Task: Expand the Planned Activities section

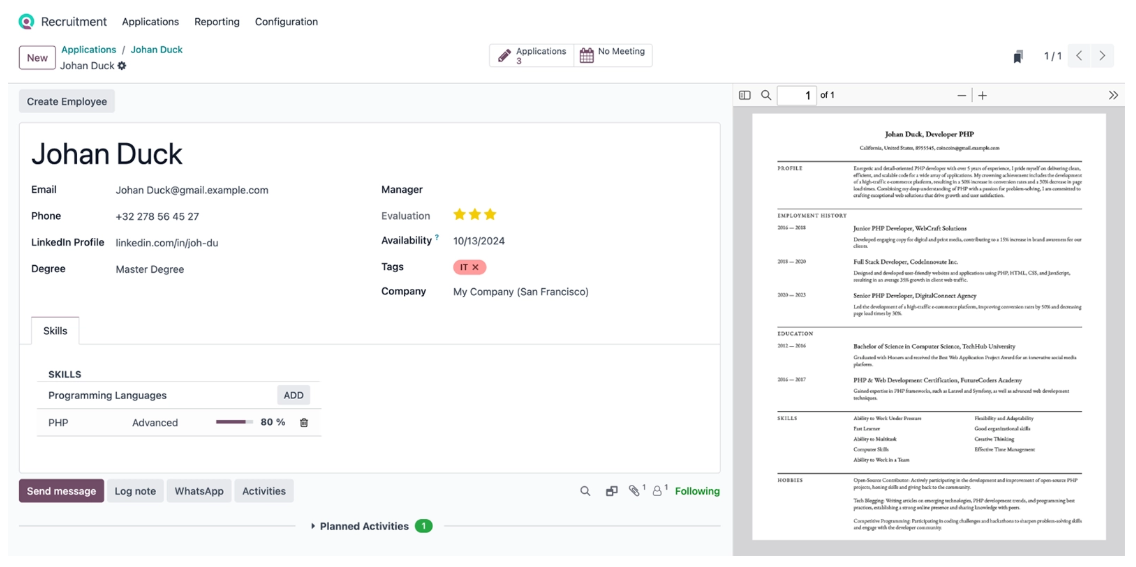Action: click(x=365, y=526)
